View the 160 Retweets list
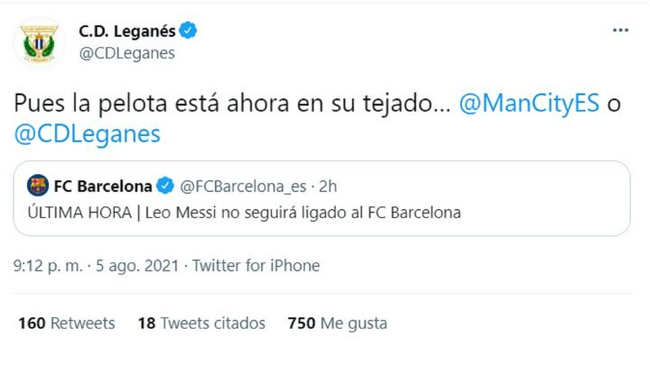This screenshot has height=365, width=650. [67, 323]
